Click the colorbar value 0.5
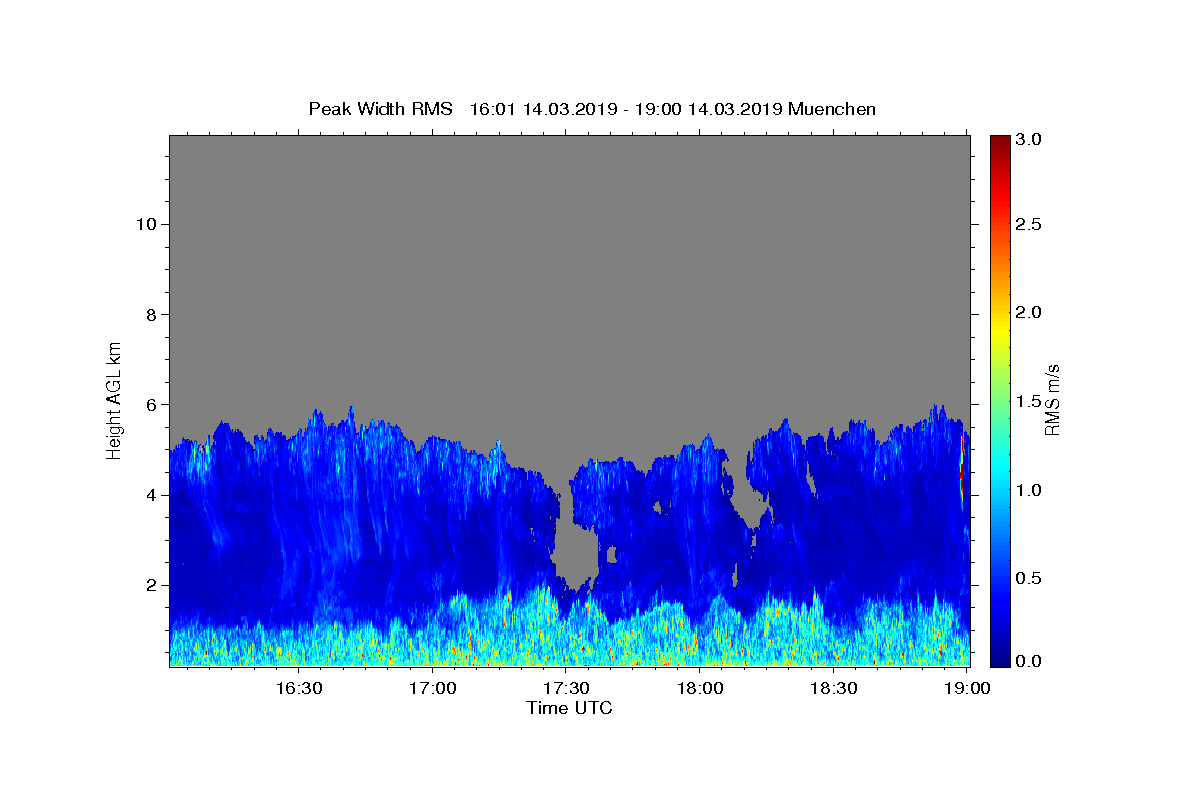Viewport: 1200px width, 800px height. 1029,578
